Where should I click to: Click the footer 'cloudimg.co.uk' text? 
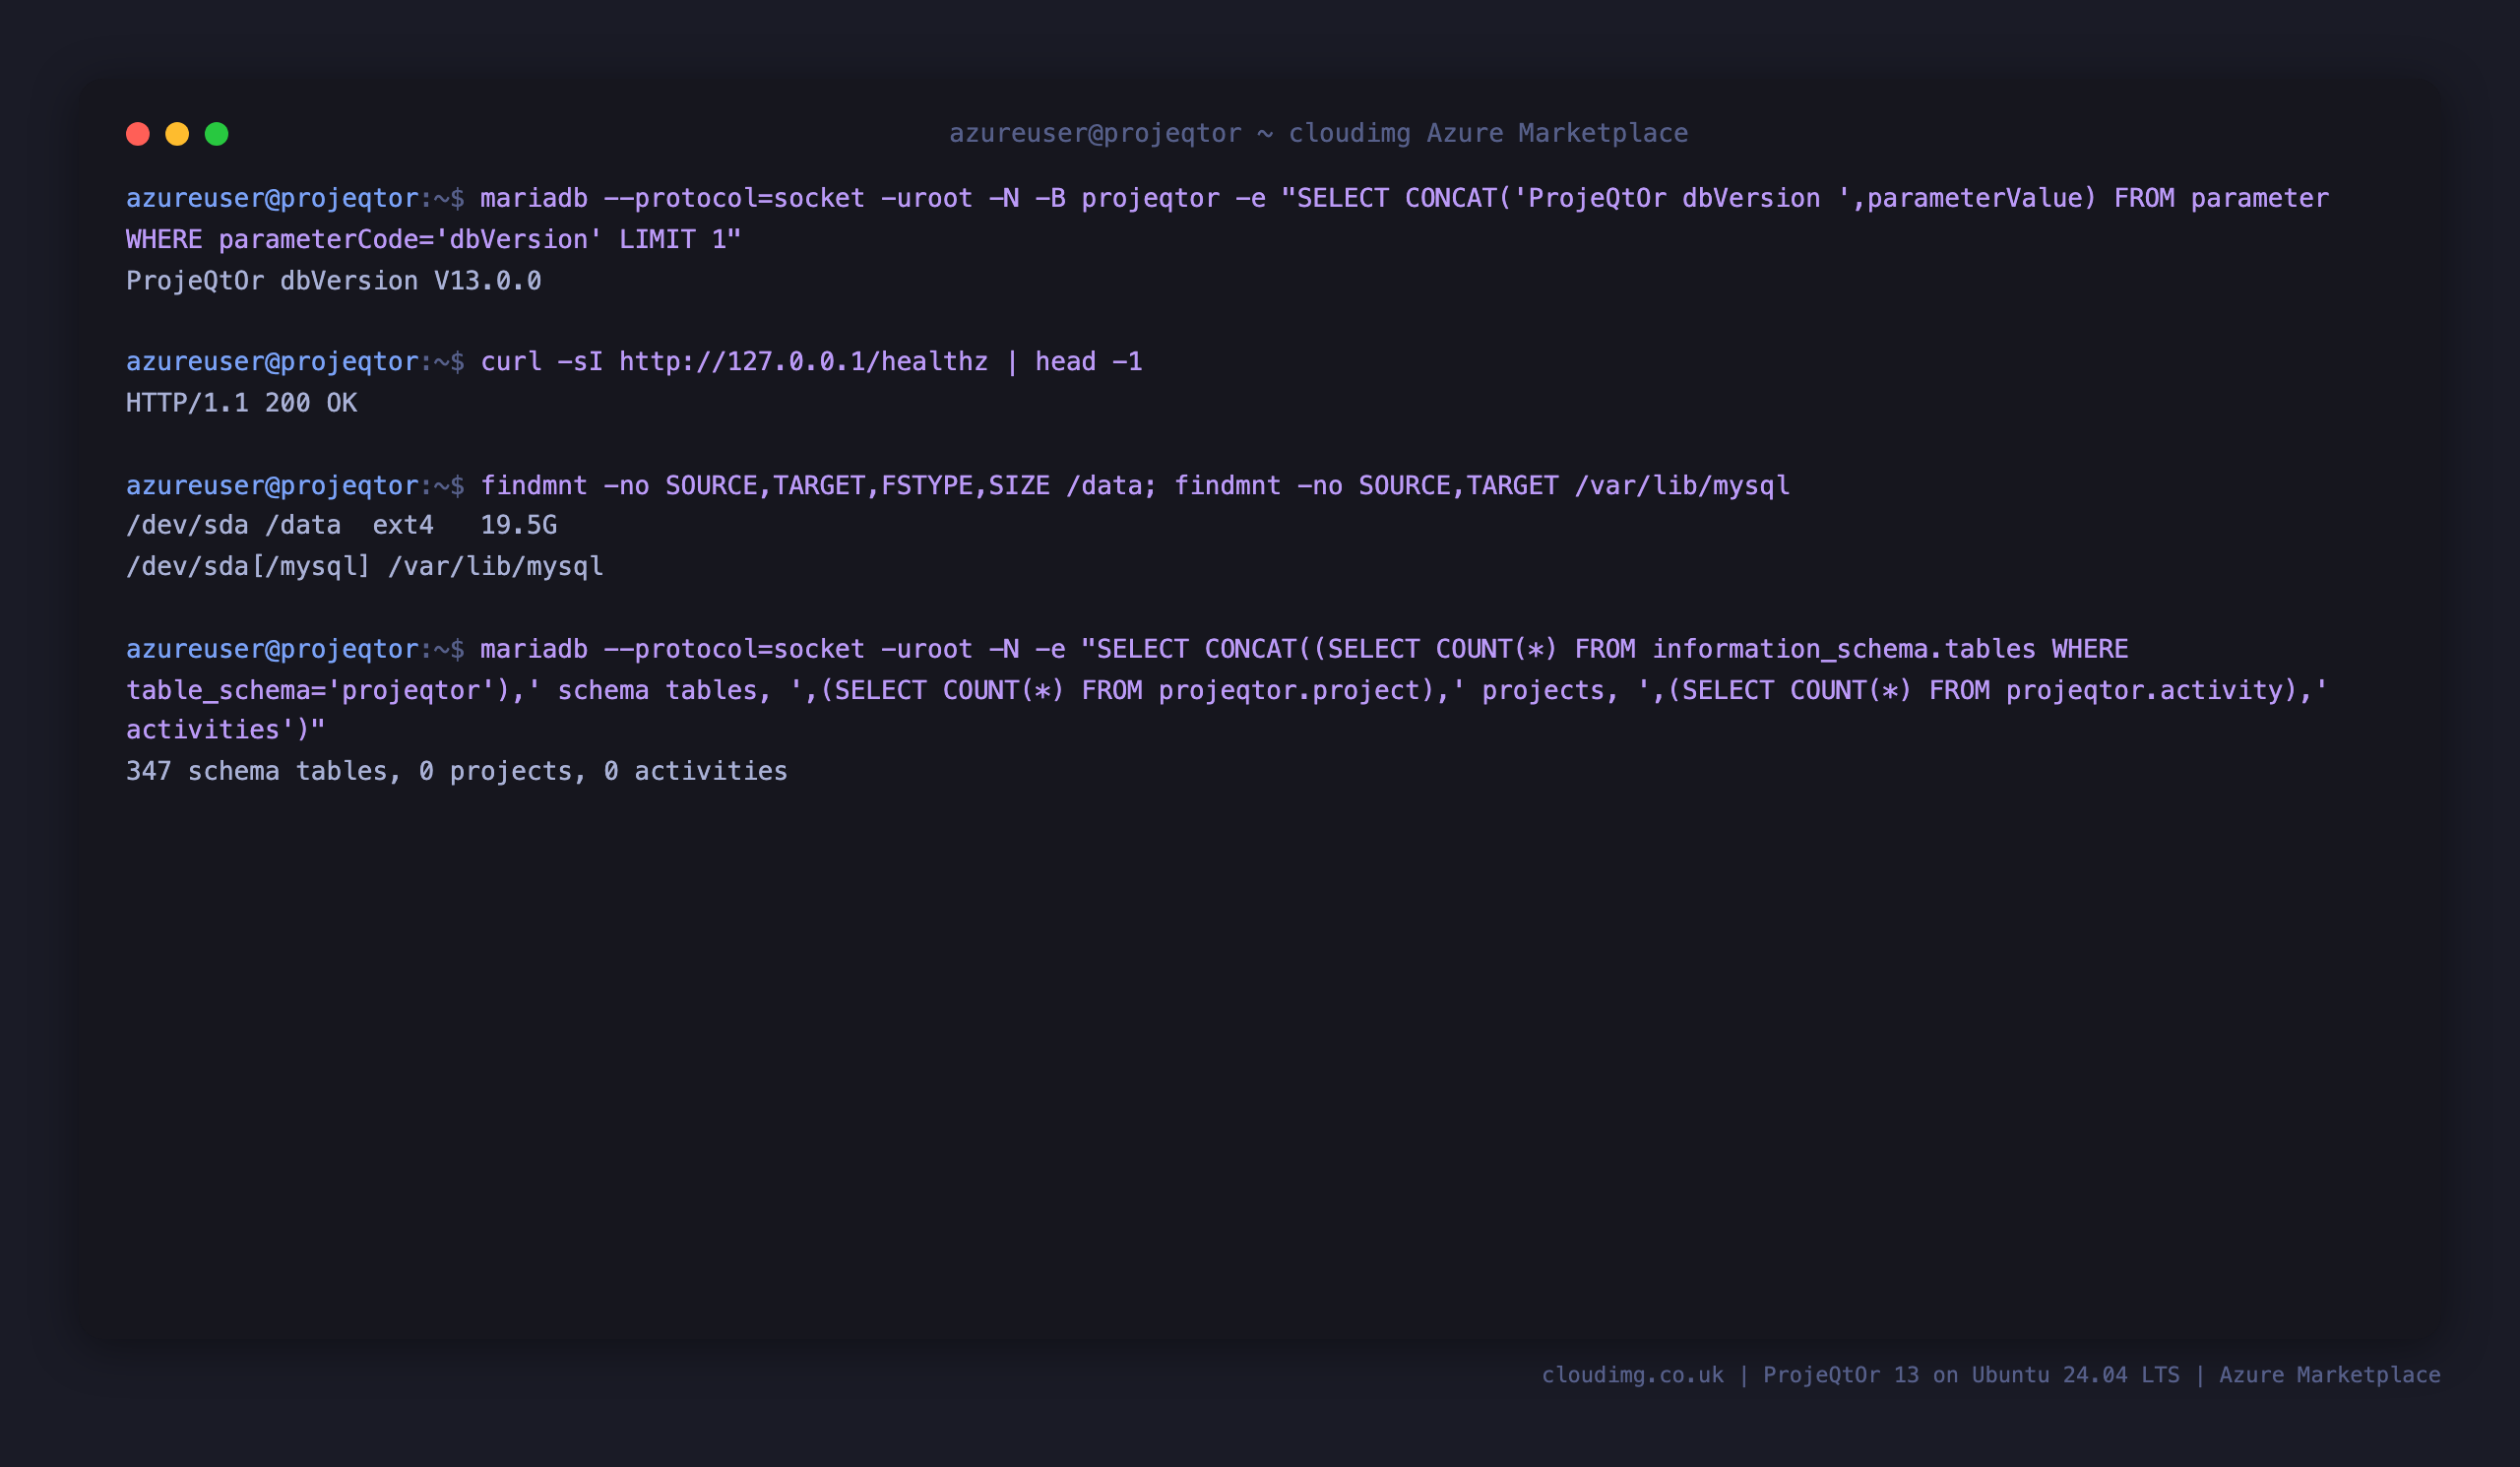pyautogui.click(x=1632, y=1375)
